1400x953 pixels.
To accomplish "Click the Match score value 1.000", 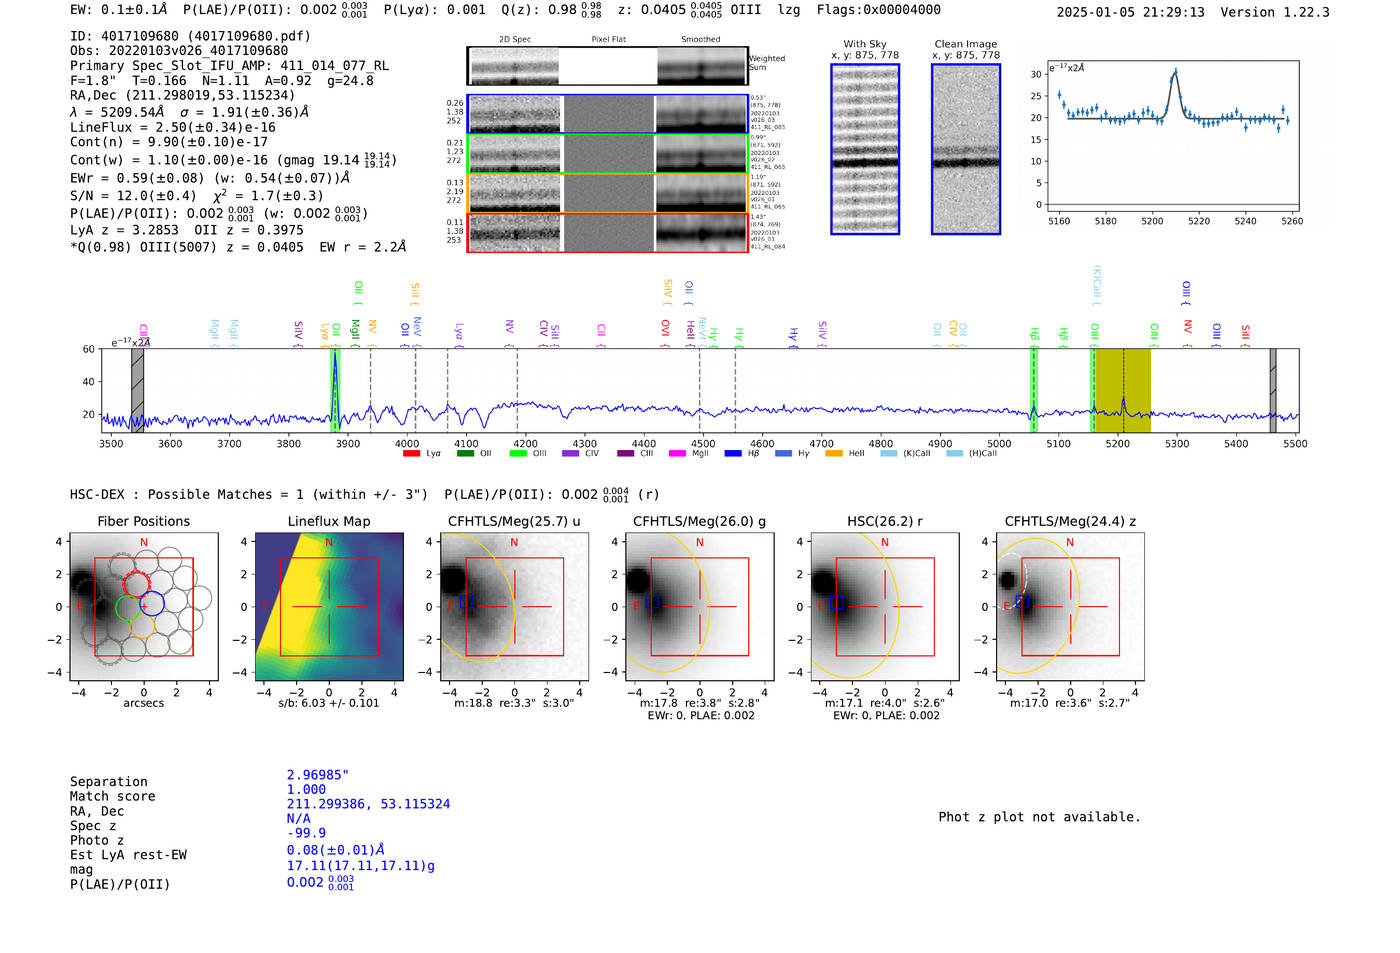I will 306,790.
